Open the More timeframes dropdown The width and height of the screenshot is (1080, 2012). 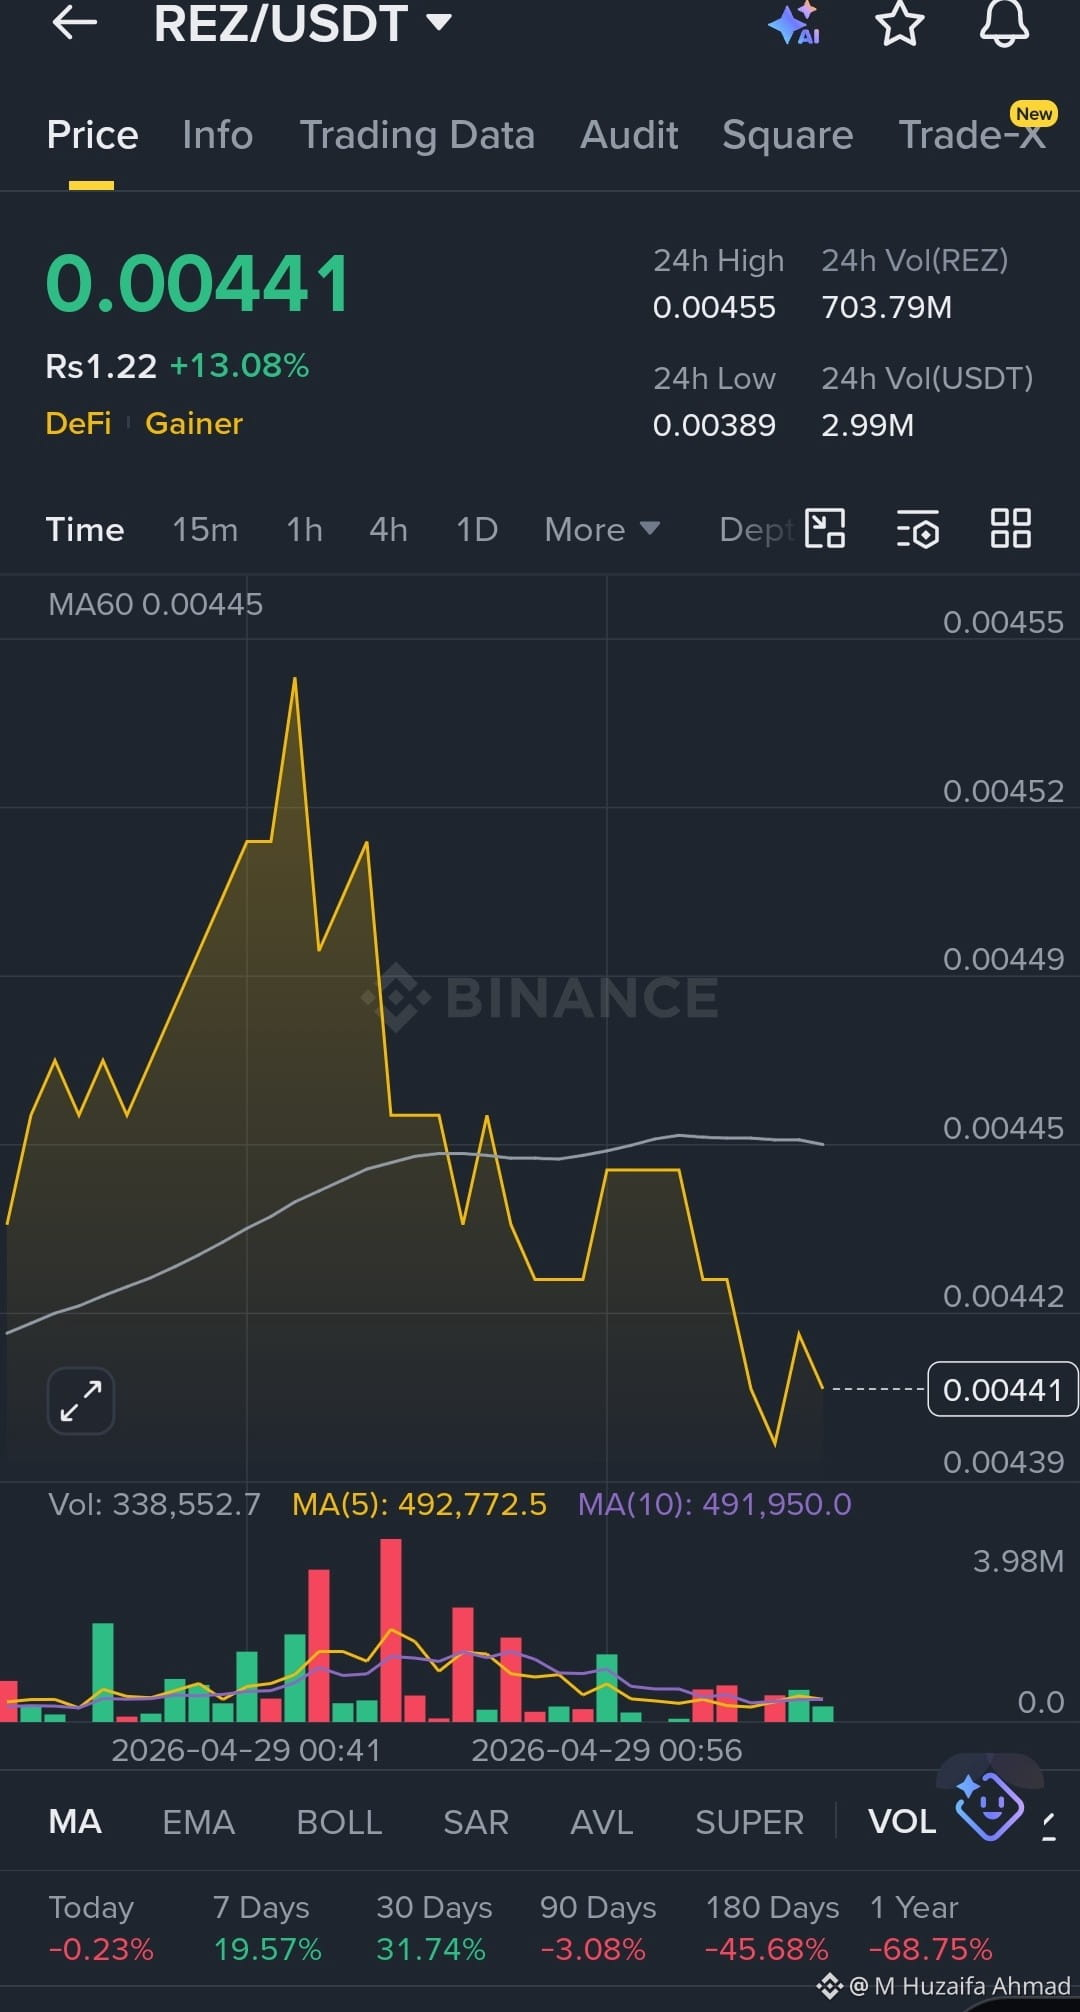(602, 529)
